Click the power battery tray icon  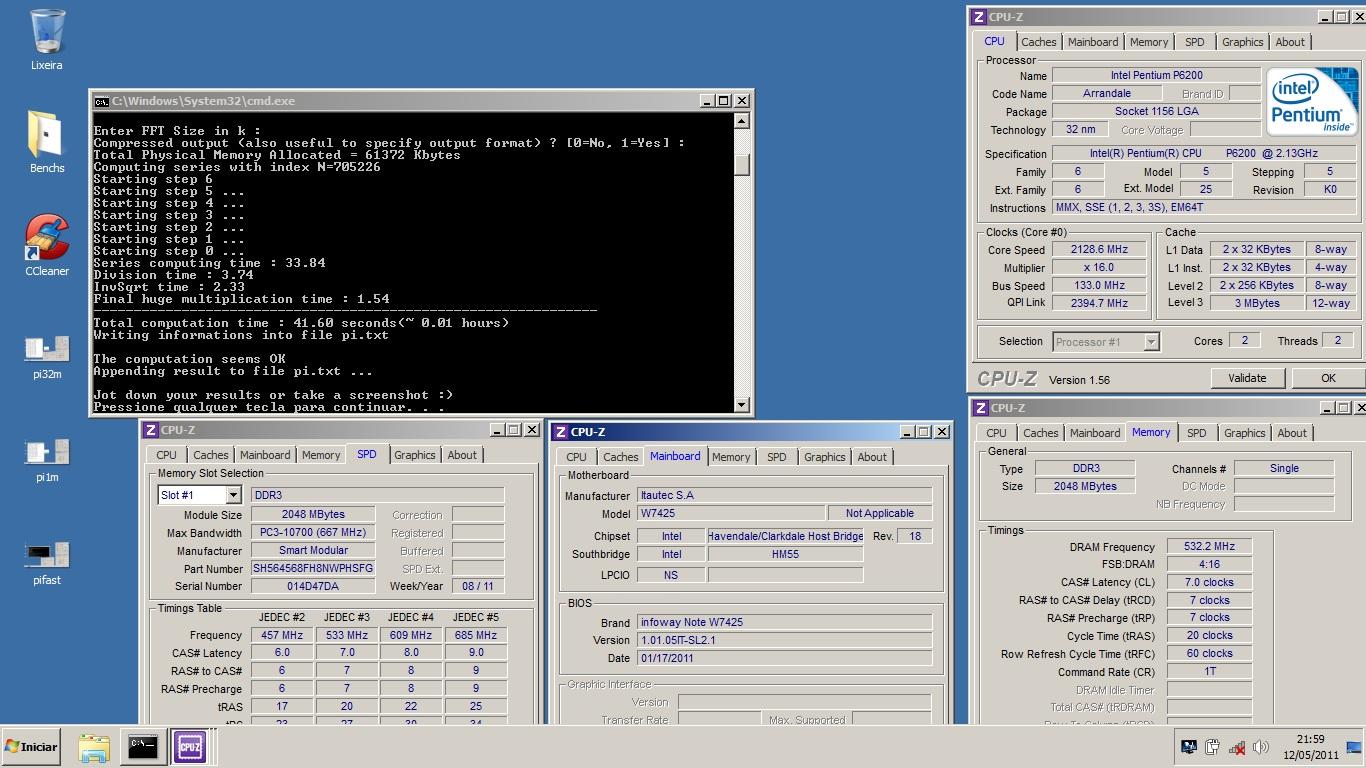(x=1213, y=747)
